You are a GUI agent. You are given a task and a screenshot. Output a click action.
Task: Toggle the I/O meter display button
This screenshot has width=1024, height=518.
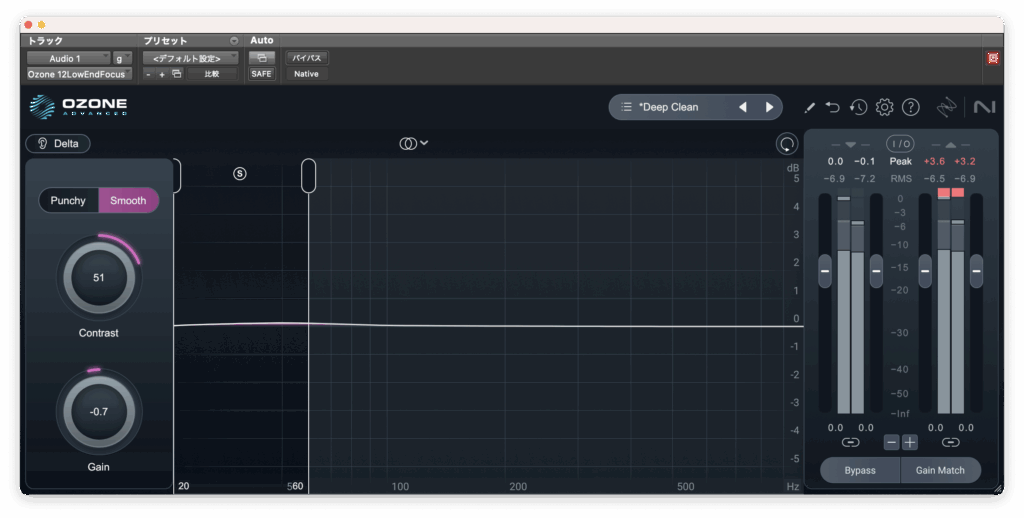pyautogui.click(x=900, y=144)
